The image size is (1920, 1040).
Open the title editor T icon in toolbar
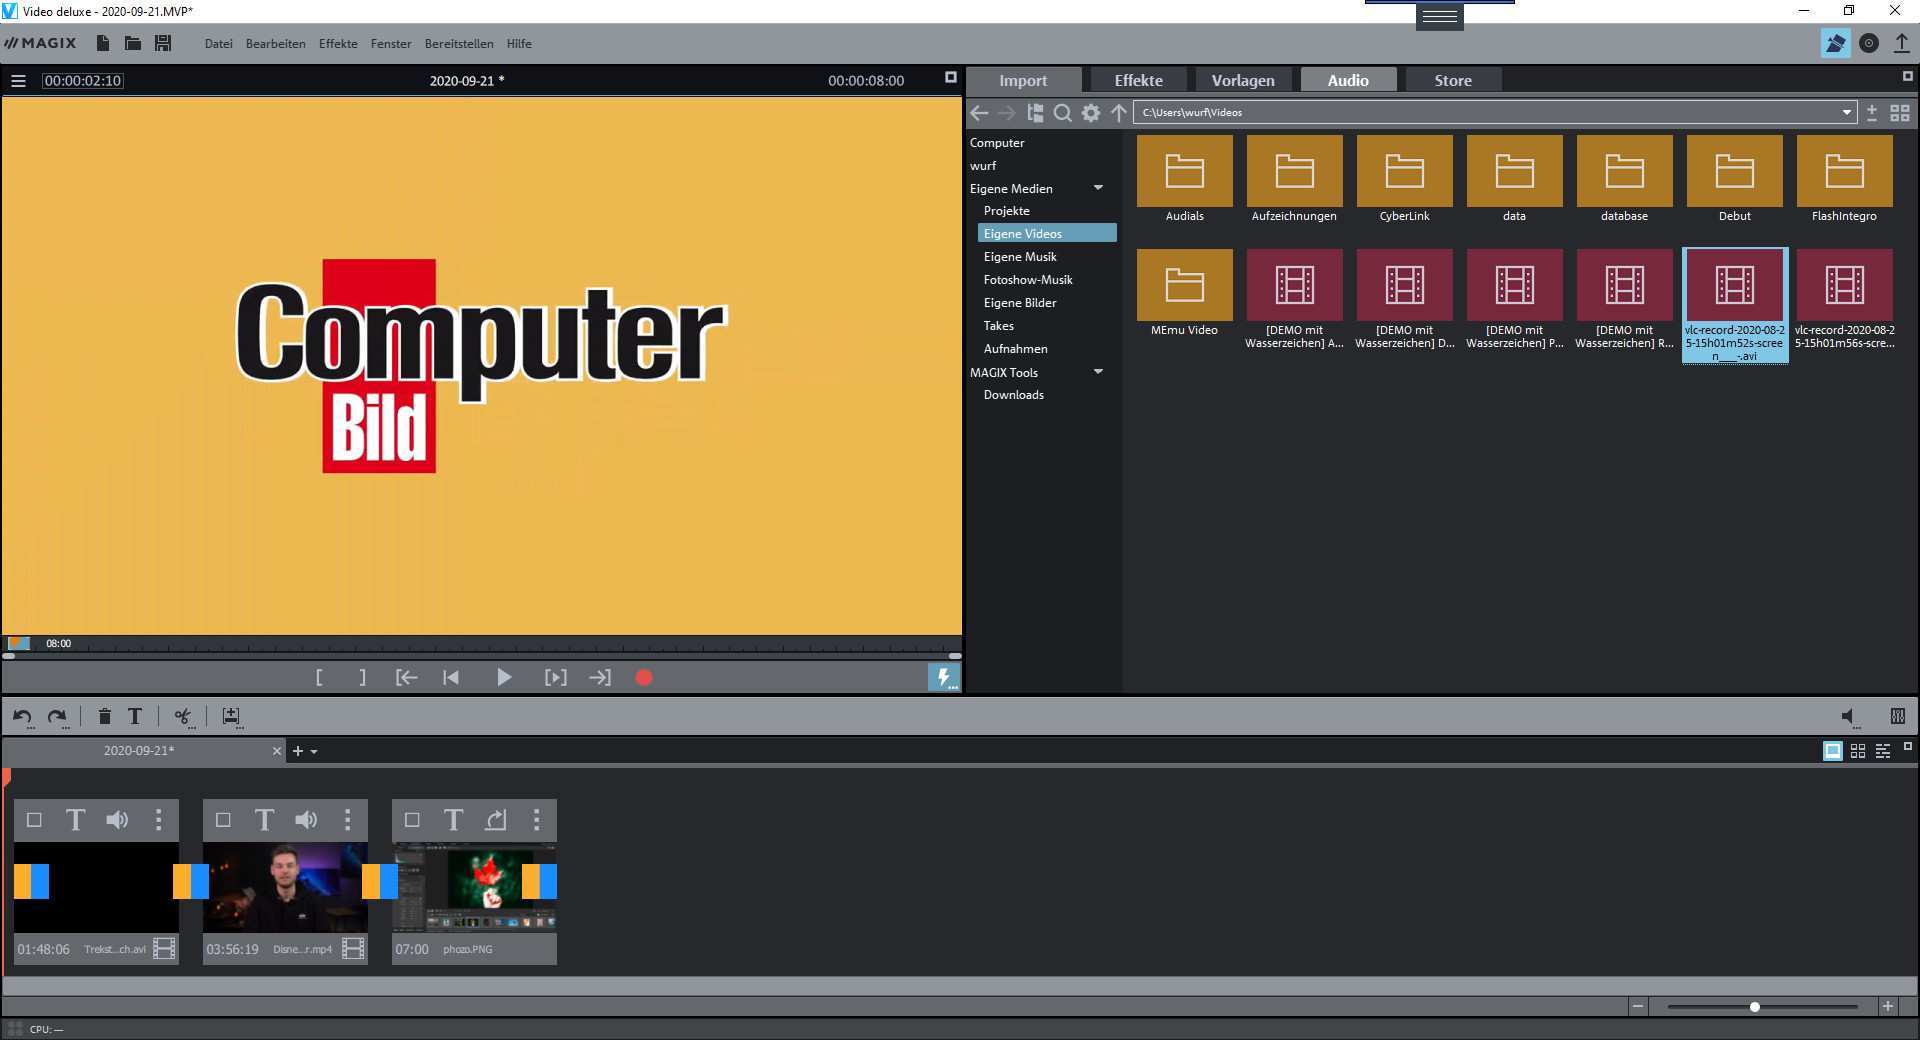[x=135, y=716]
